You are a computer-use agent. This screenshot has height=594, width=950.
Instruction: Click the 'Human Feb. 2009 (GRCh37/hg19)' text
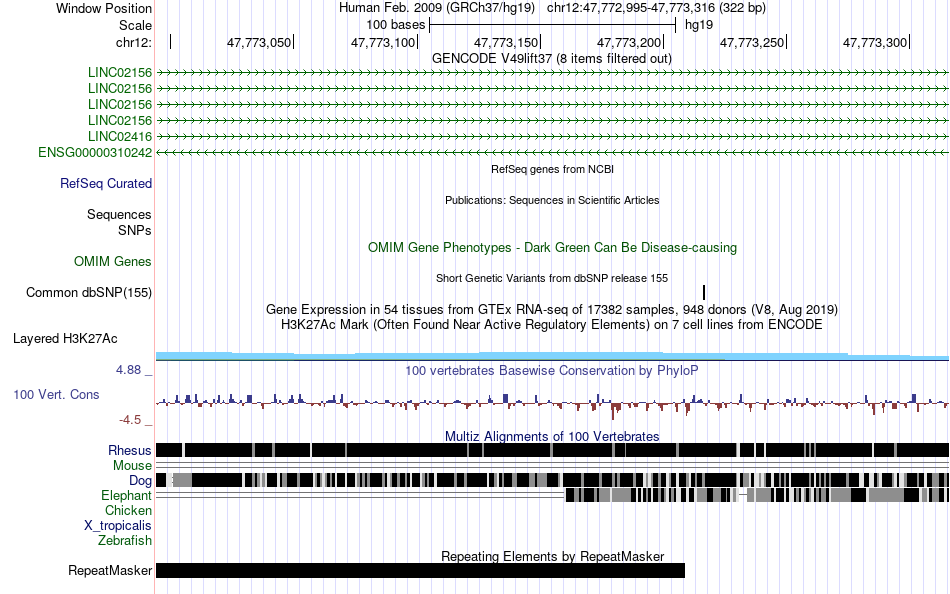coord(437,8)
